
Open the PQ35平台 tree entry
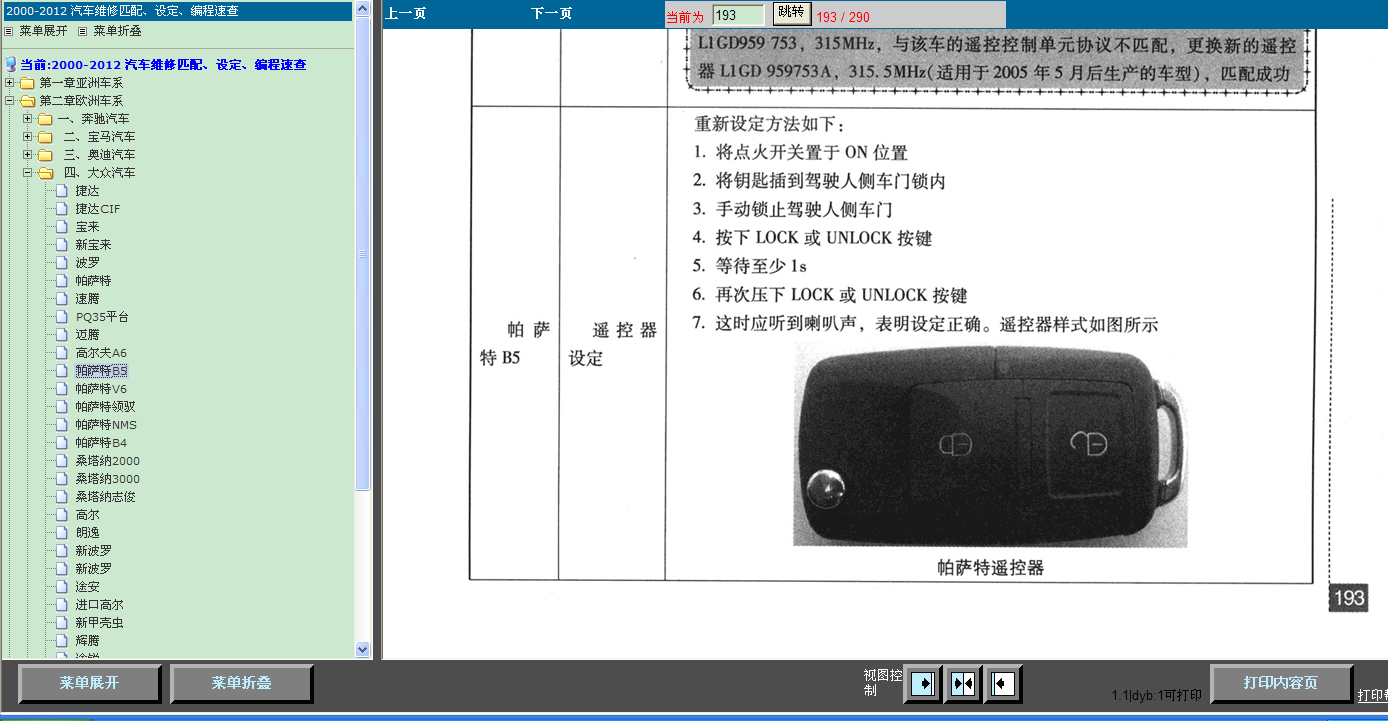click(102, 317)
